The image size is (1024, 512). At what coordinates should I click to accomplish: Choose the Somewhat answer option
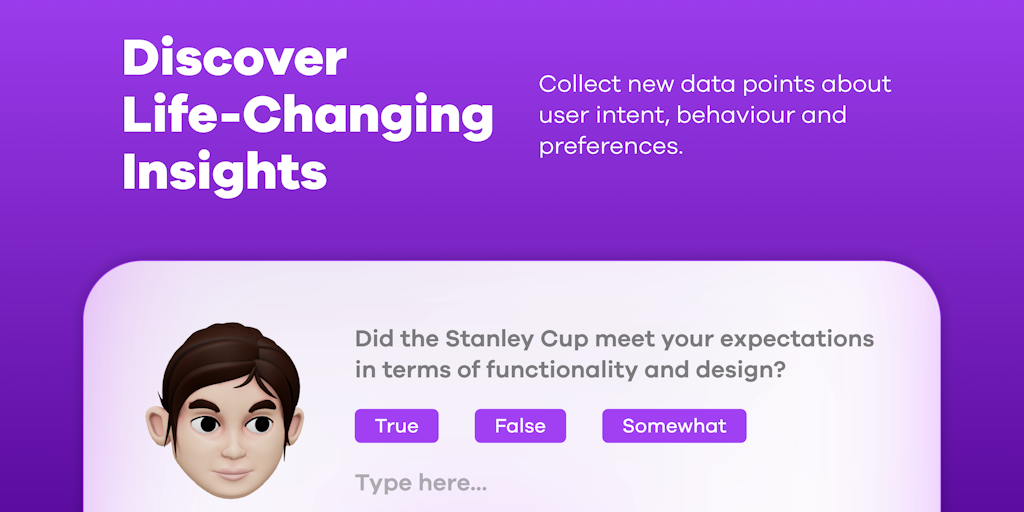(674, 426)
